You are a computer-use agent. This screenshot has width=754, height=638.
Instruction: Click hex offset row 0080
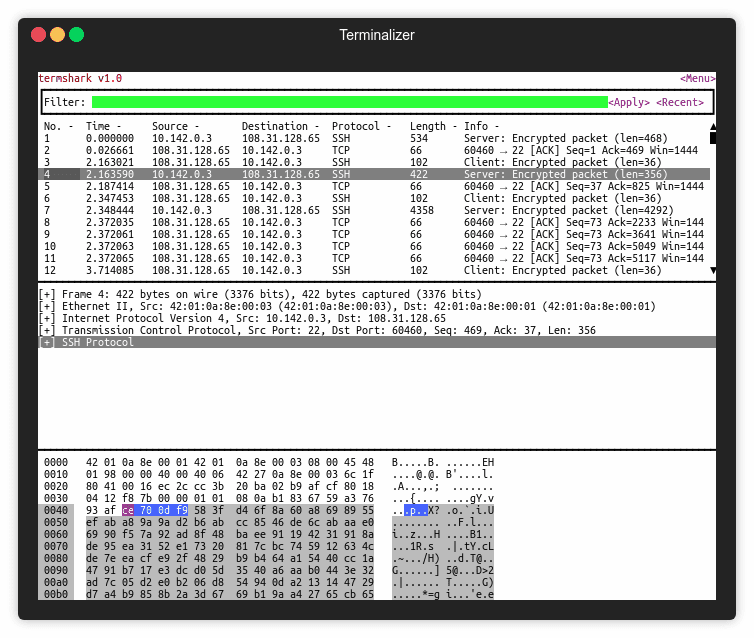tap(56, 559)
